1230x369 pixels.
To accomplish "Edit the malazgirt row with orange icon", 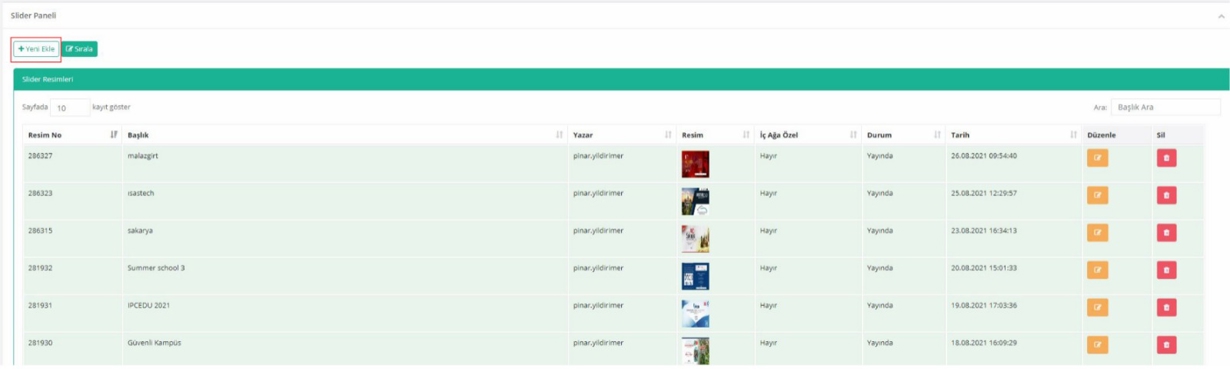I will tap(1097, 158).
